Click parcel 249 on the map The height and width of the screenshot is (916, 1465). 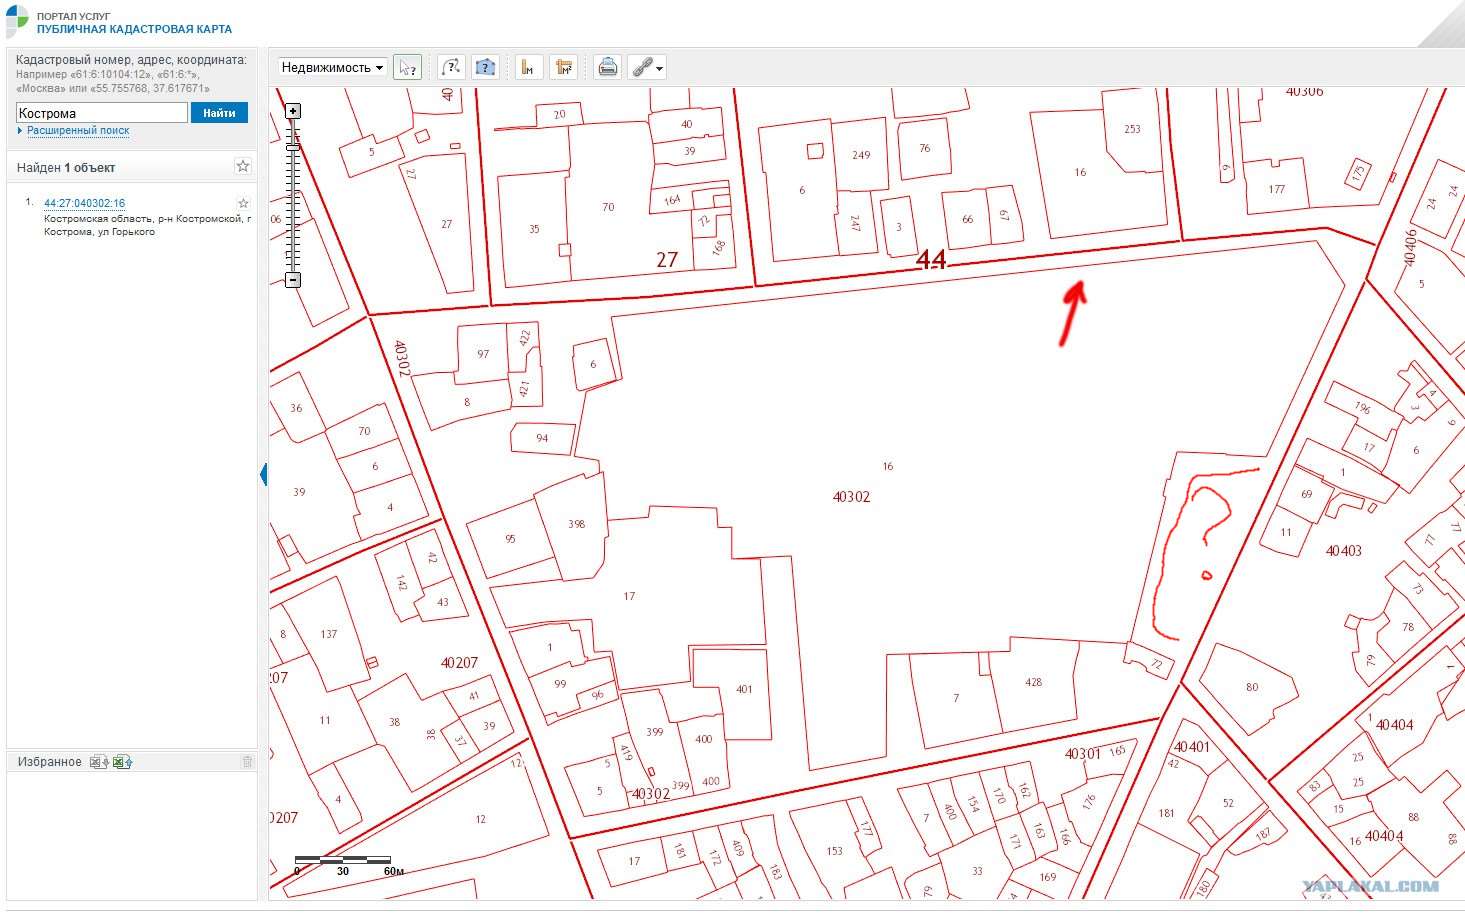pyautogui.click(x=861, y=155)
